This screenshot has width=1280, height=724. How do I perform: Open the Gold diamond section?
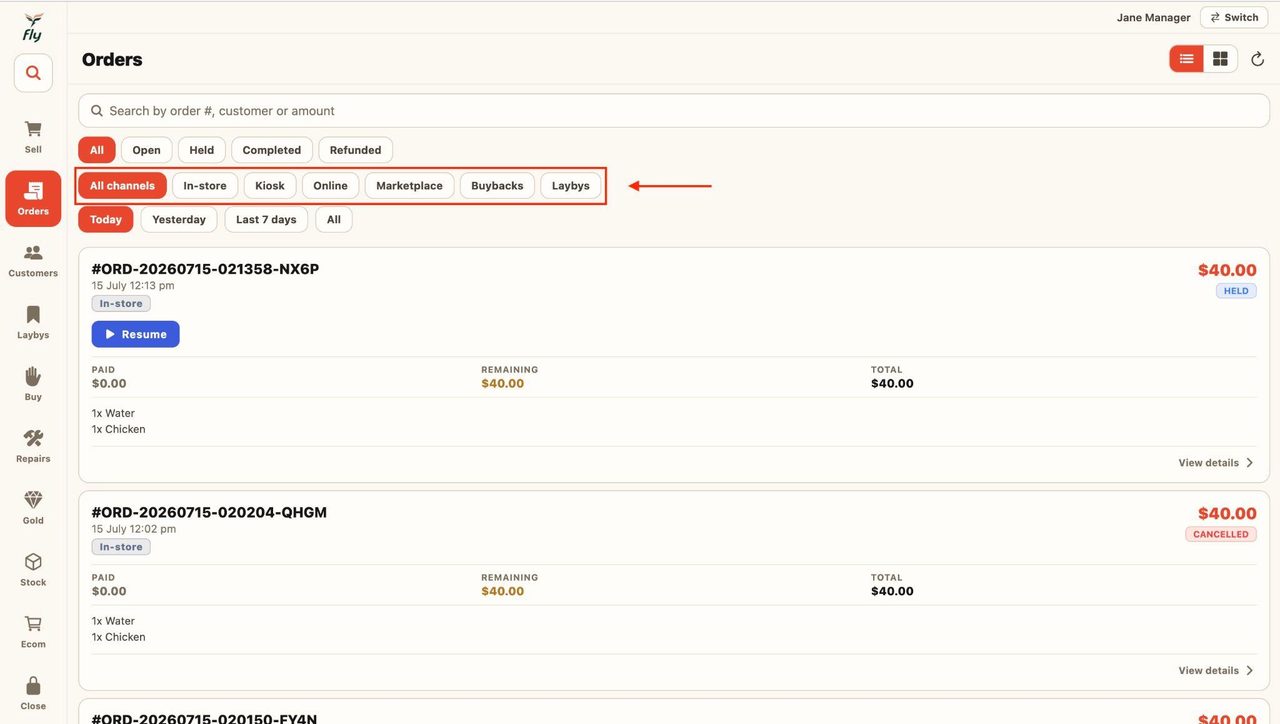tap(33, 508)
